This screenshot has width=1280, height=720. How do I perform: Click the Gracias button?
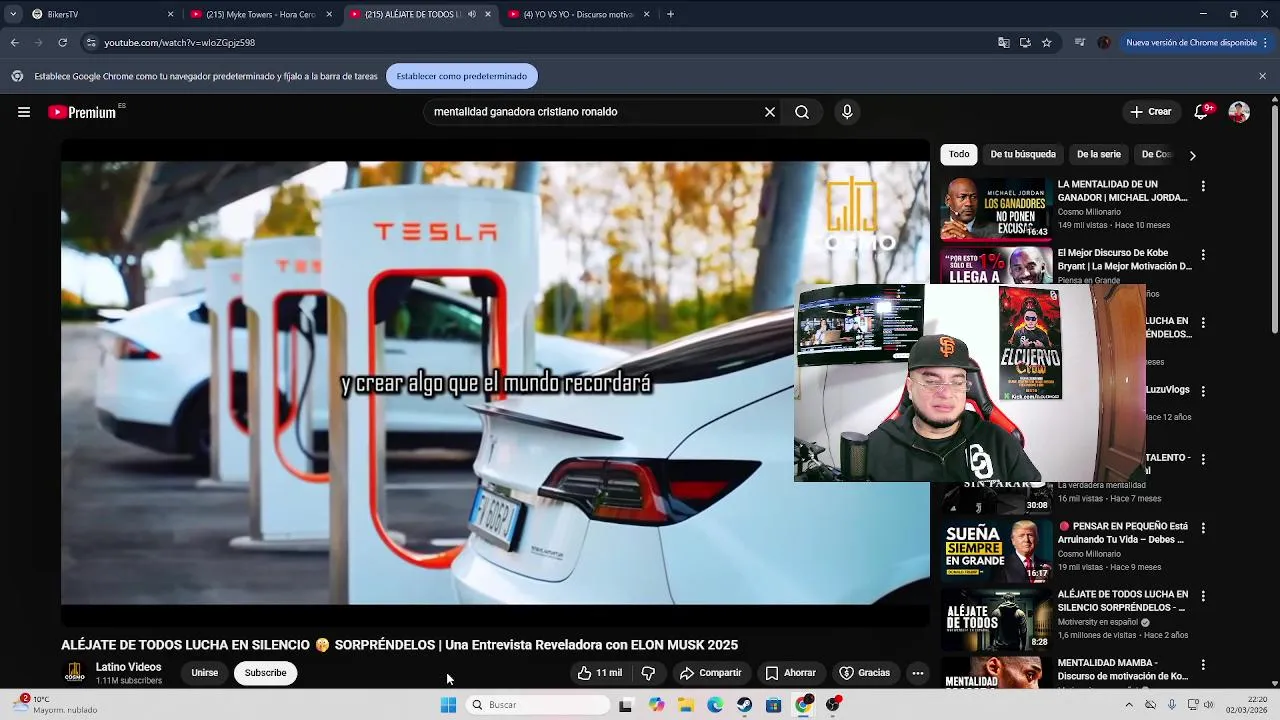(864, 673)
